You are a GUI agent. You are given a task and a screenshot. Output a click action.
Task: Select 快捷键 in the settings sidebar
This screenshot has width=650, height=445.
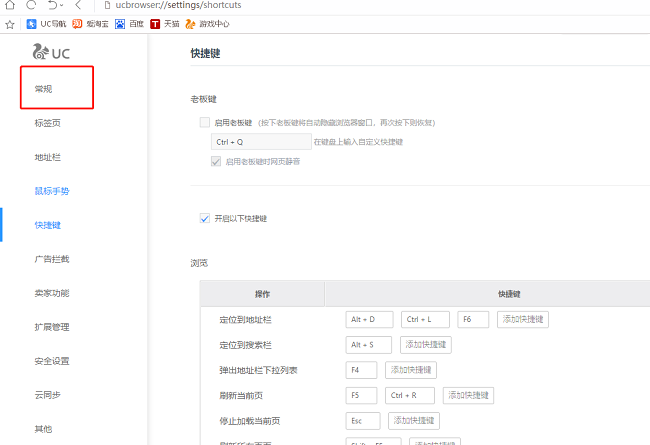pos(47,225)
